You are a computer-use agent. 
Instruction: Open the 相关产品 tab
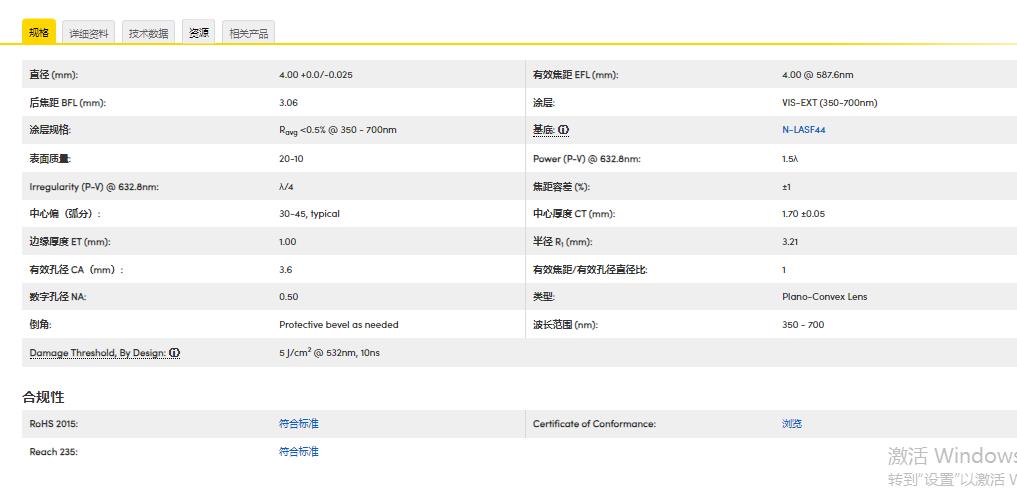(x=248, y=33)
